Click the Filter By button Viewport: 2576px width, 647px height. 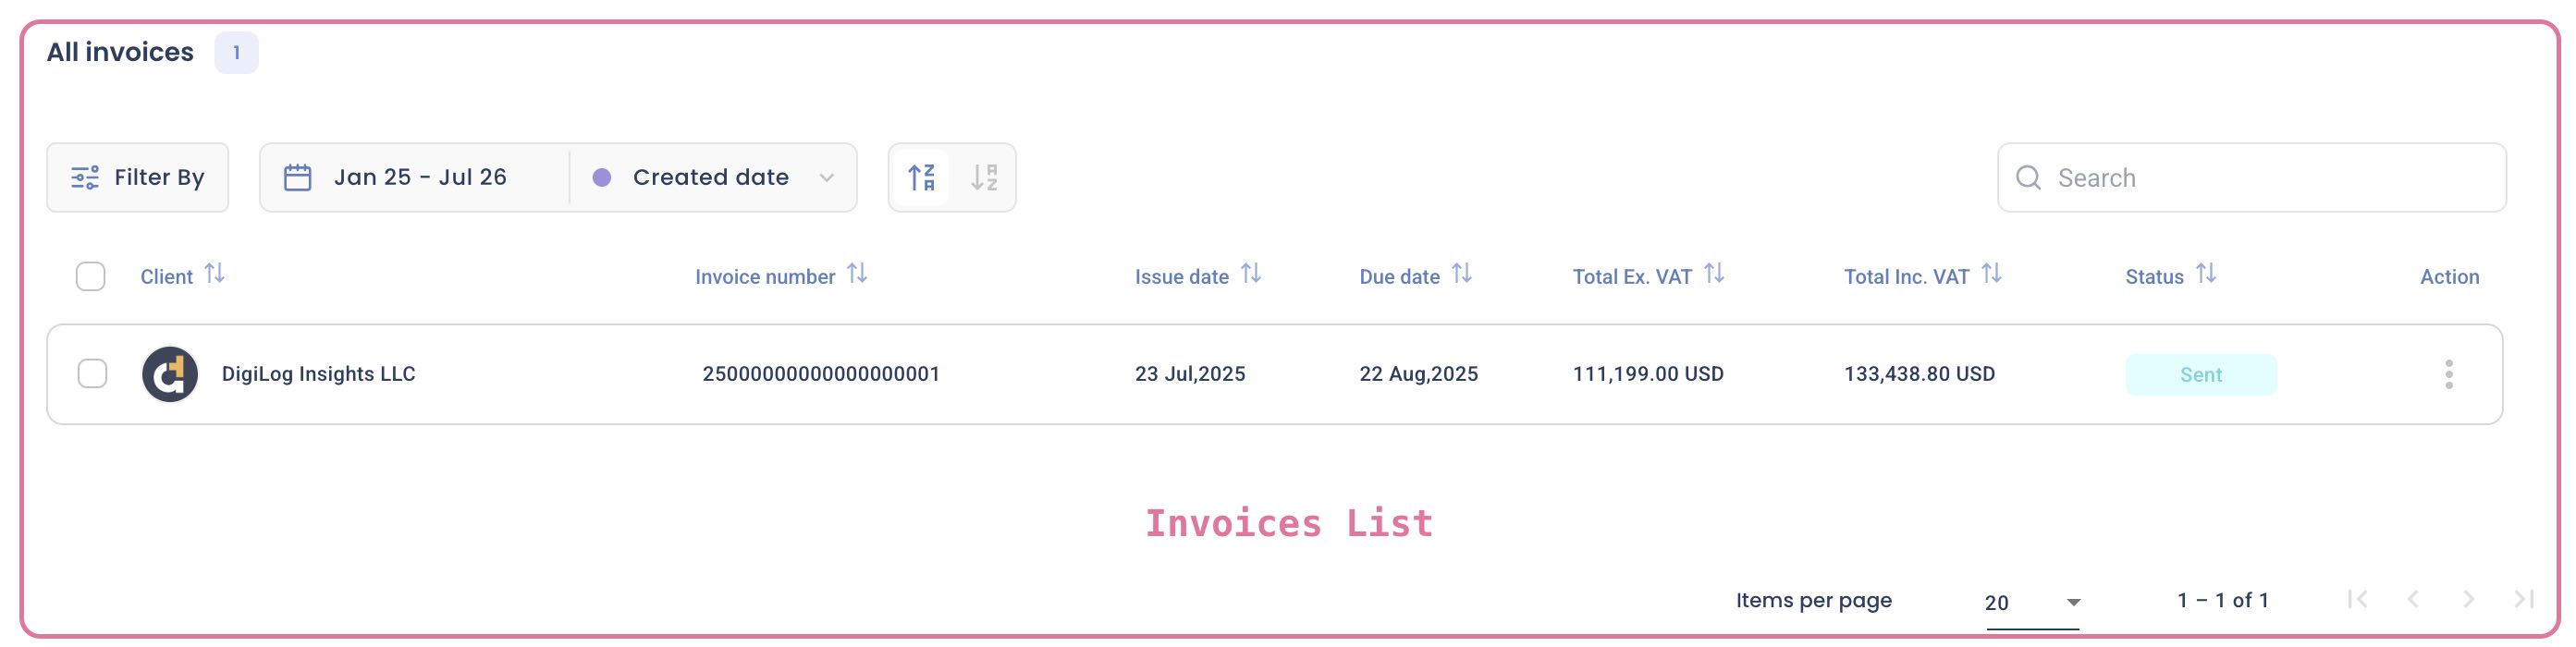pyautogui.click(x=138, y=177)
